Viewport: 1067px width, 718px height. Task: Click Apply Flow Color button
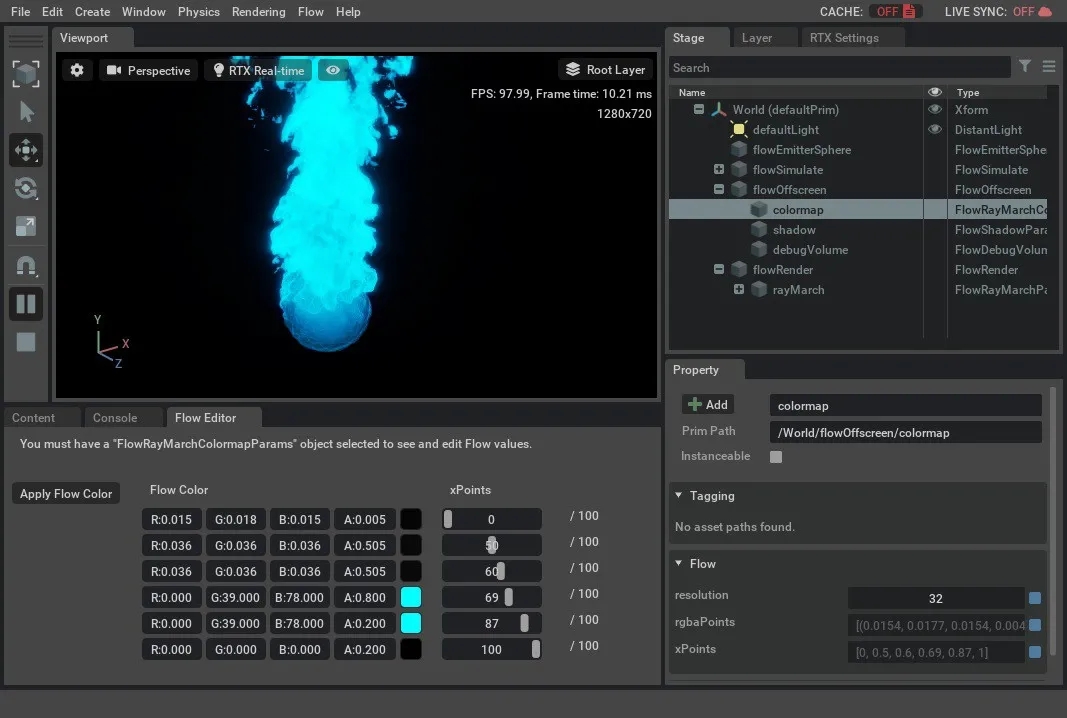(x=66, y=494)
